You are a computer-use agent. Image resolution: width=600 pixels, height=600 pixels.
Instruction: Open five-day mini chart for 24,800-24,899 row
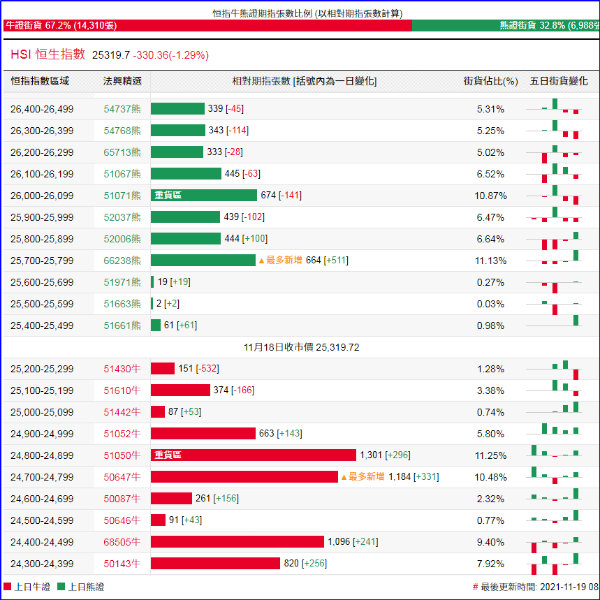[x=553, y=455]
